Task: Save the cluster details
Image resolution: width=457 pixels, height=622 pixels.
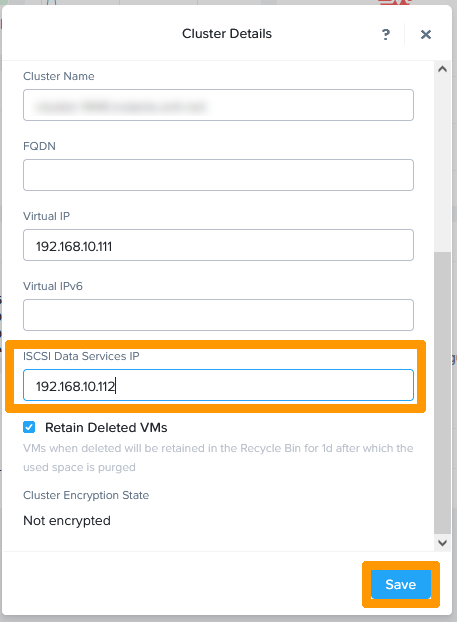Action: pyautogui.click(x=401, y=584)
